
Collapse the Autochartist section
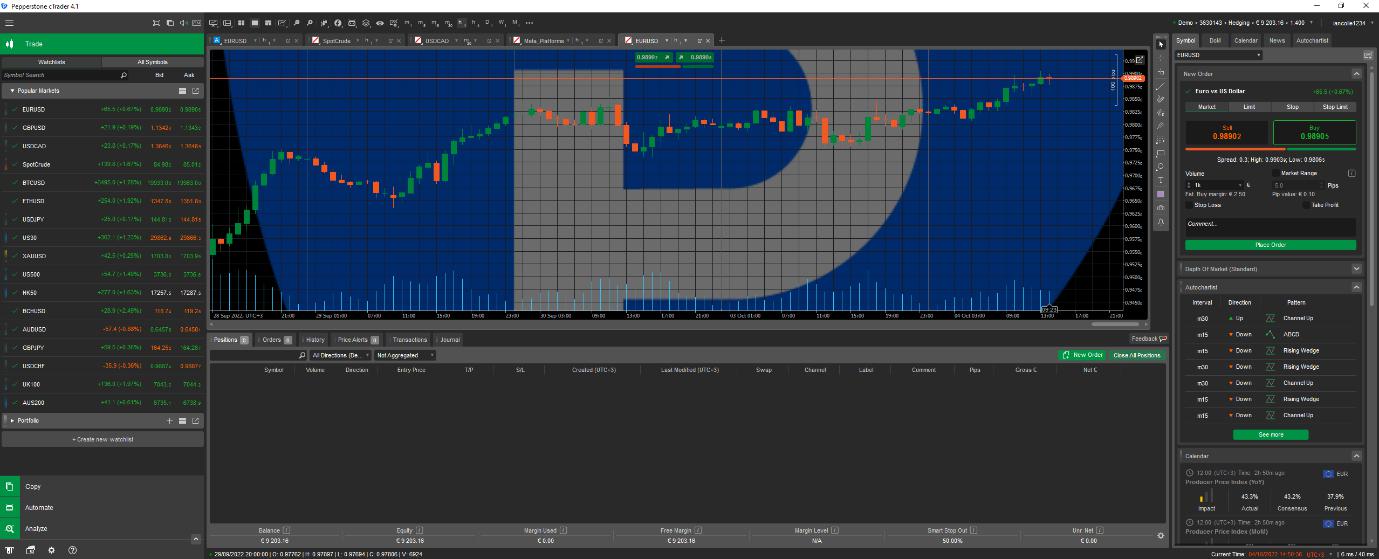click(x=1356, y=287)
